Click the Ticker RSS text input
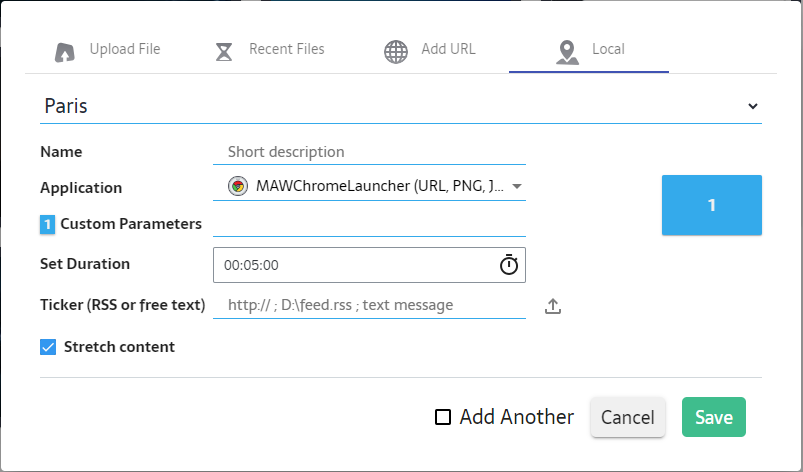The height and width of the screenshot is (472, 803). pyautogui.click(x=368, y=305)
